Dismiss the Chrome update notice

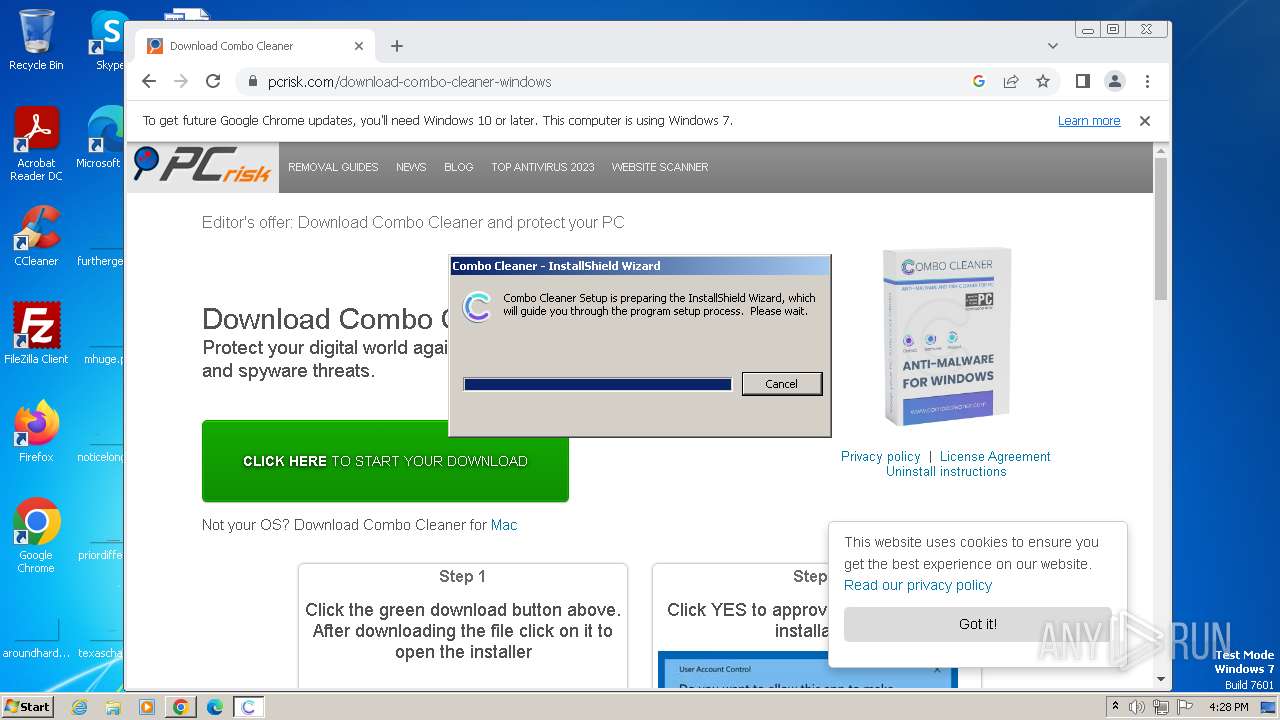pos(1145,121)
